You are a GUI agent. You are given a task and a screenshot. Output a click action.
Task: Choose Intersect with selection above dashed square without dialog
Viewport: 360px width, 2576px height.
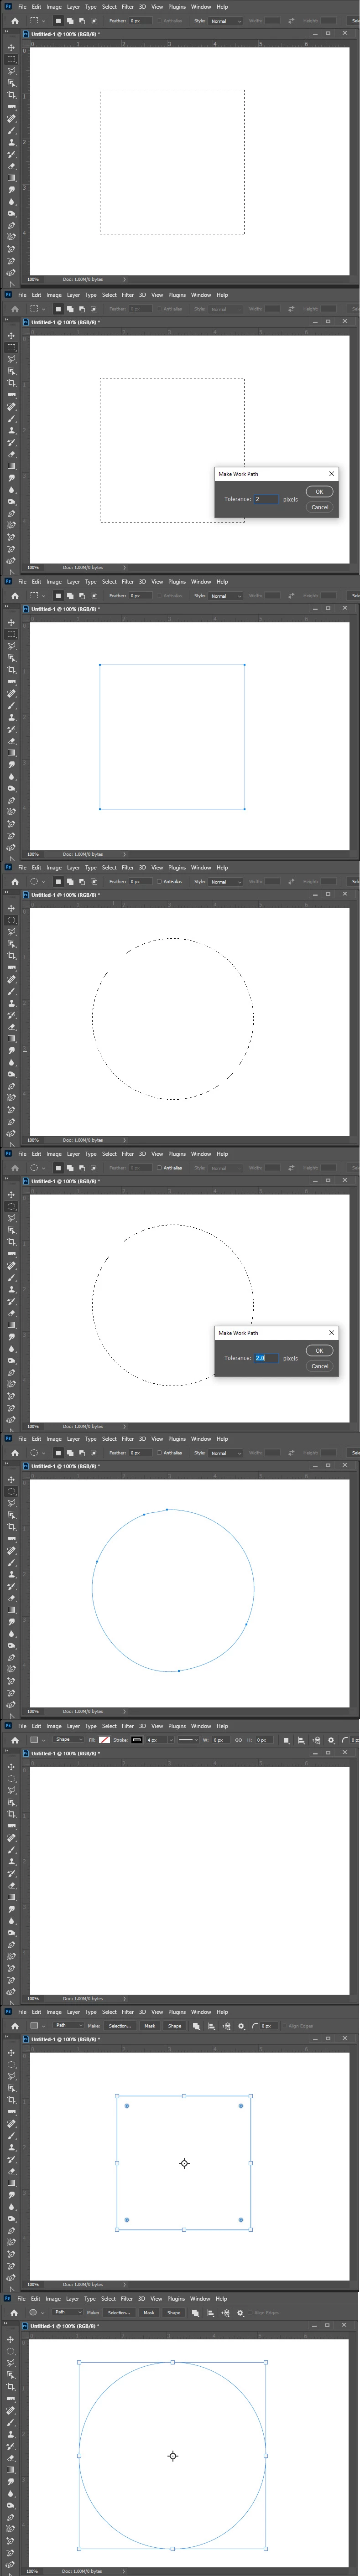tap(93, 20)
